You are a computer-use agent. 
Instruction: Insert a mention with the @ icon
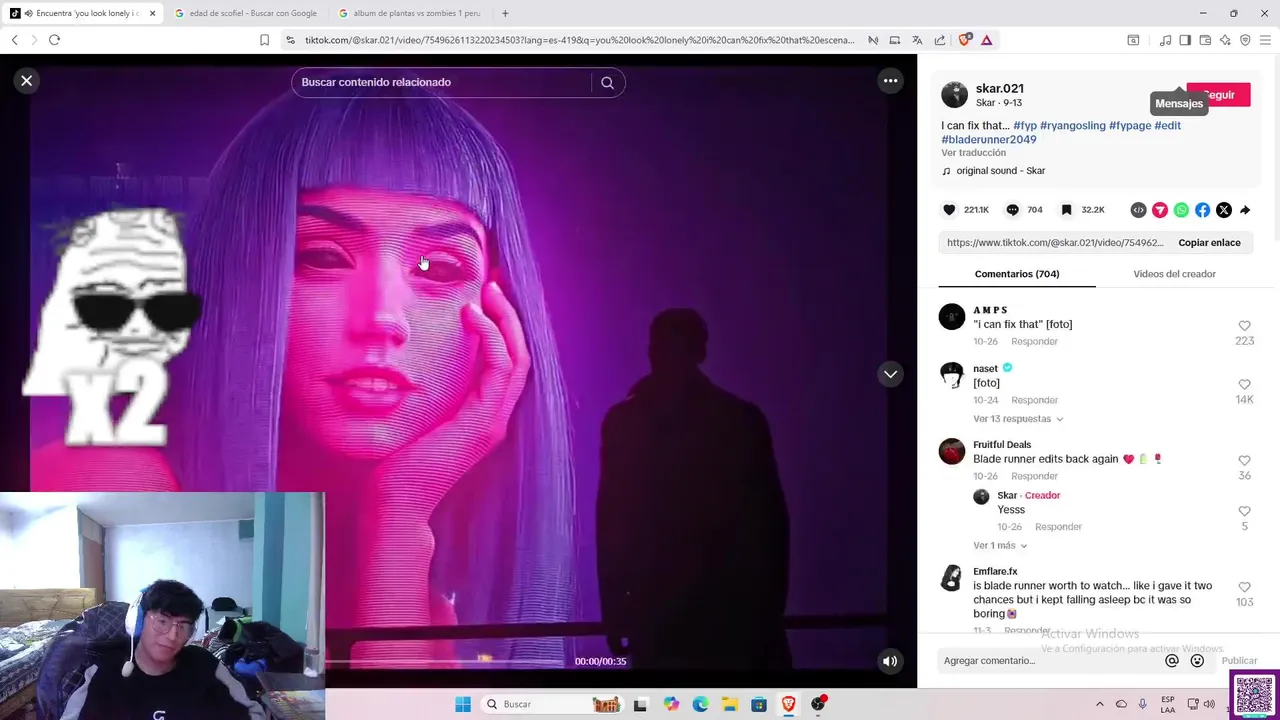pyautogui.click(x=1172, y=661)
